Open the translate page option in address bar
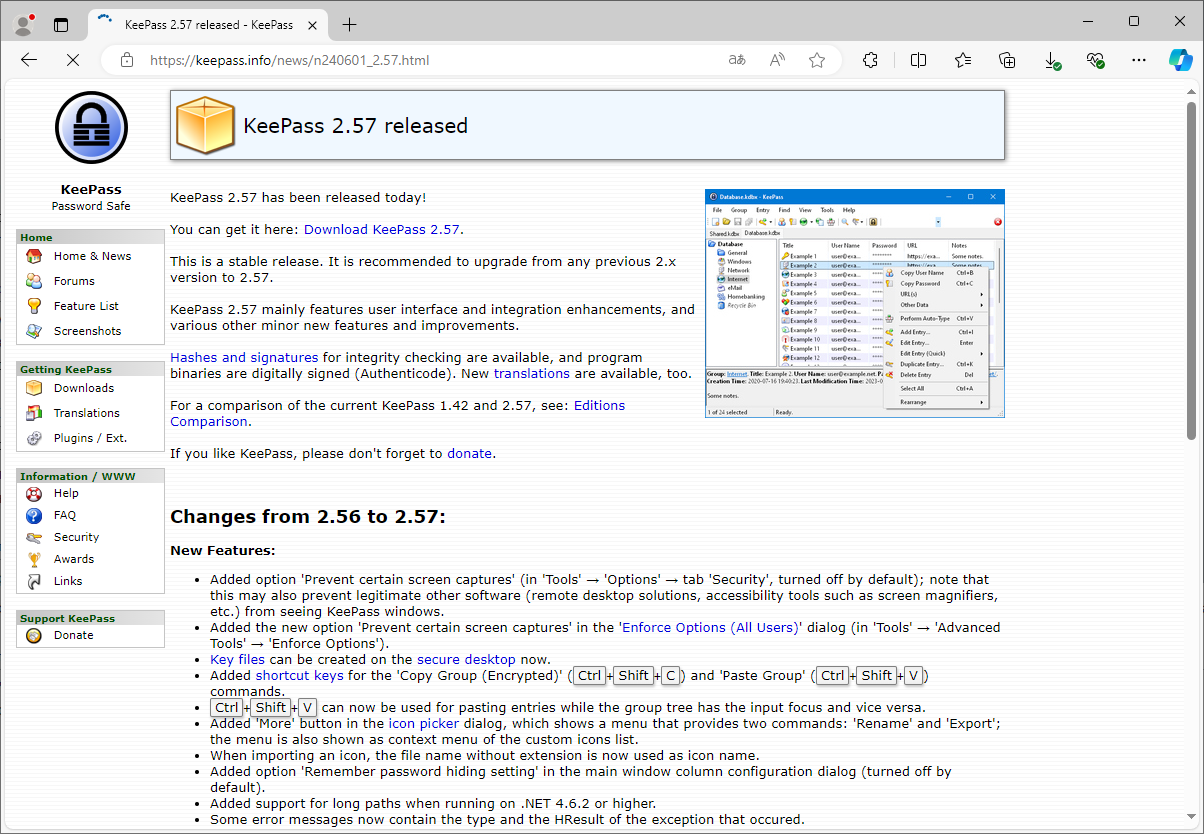The image size is (1204, 834). point(737,60)
